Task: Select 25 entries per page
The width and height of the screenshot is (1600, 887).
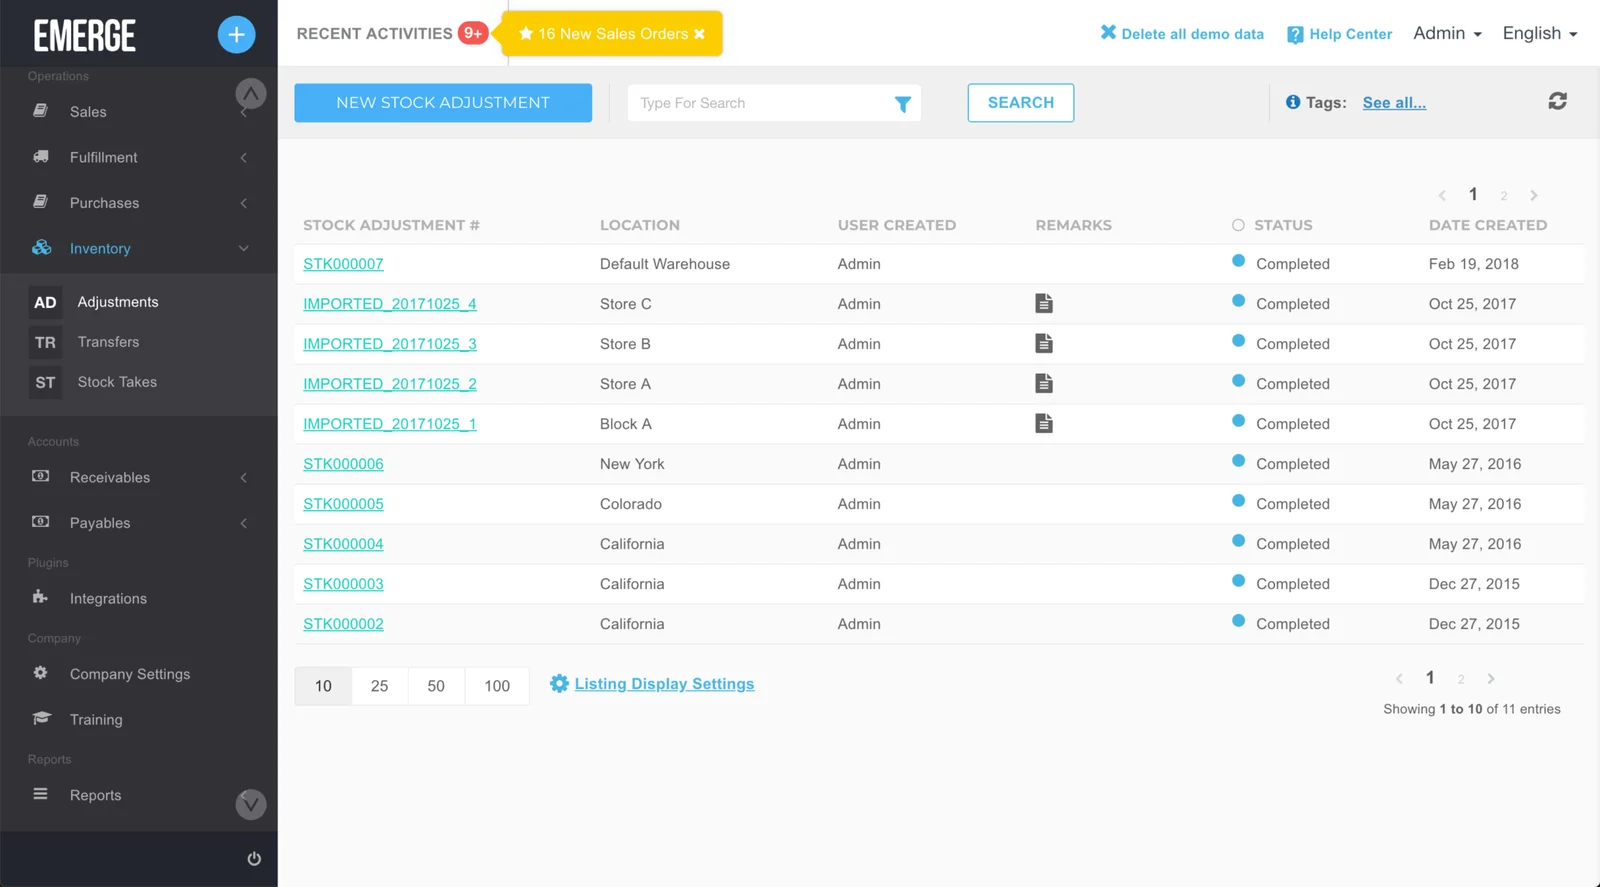Action: click(x=379, y=686)
